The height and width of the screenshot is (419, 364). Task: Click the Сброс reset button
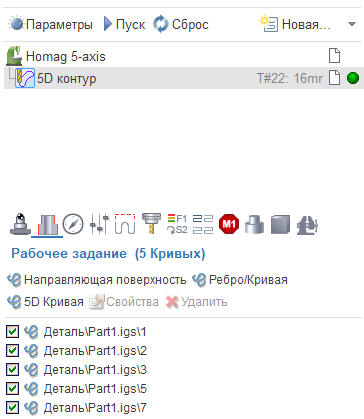[181, 24]
